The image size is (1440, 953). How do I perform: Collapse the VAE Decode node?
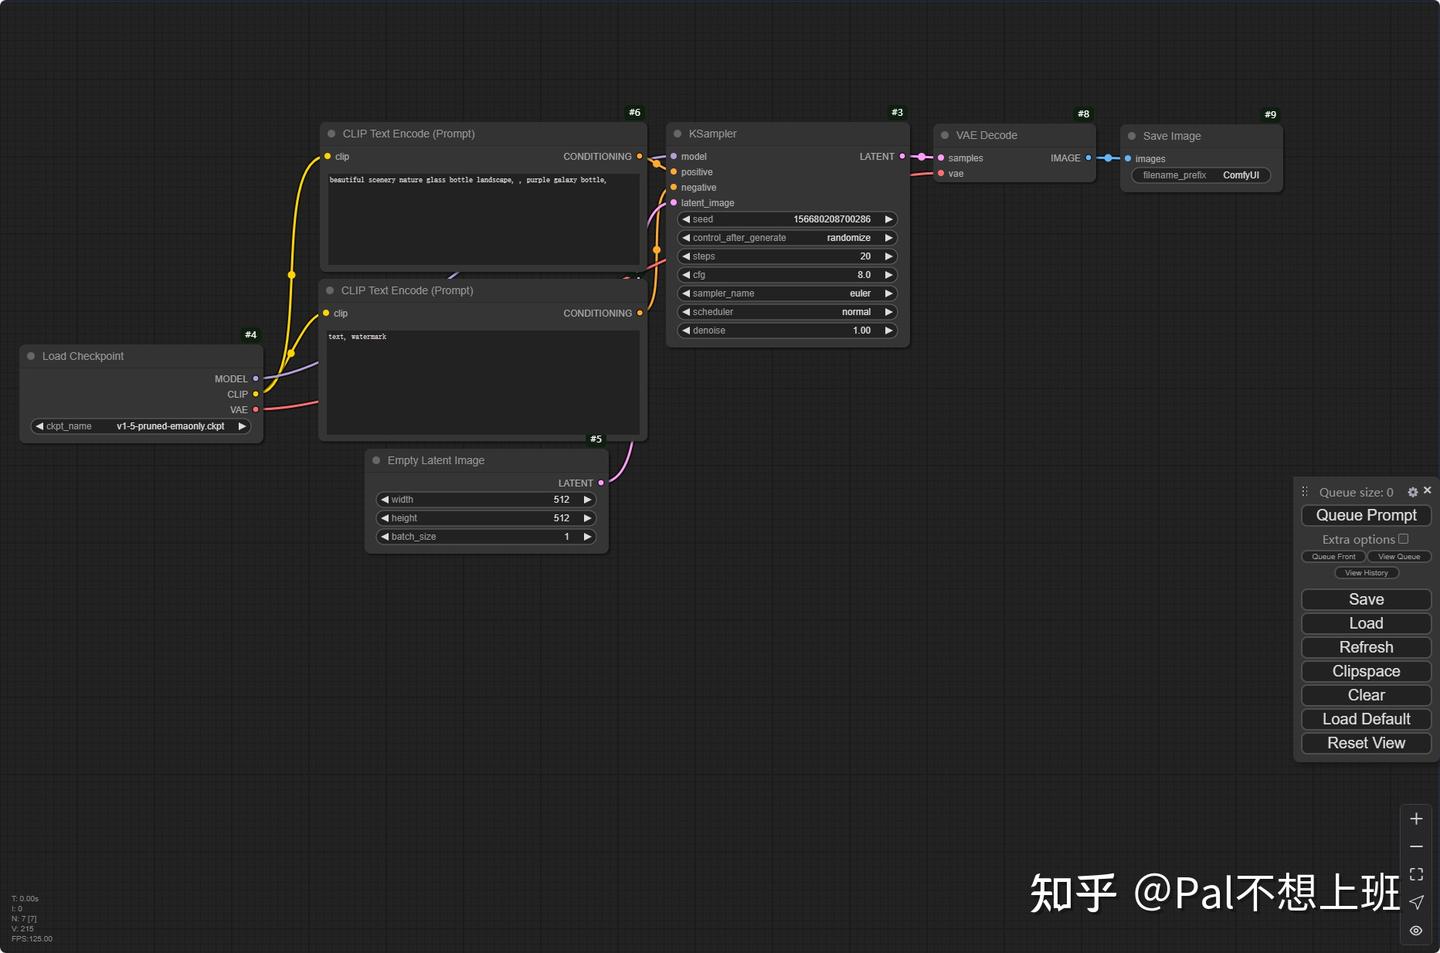[x=947, y=134]
